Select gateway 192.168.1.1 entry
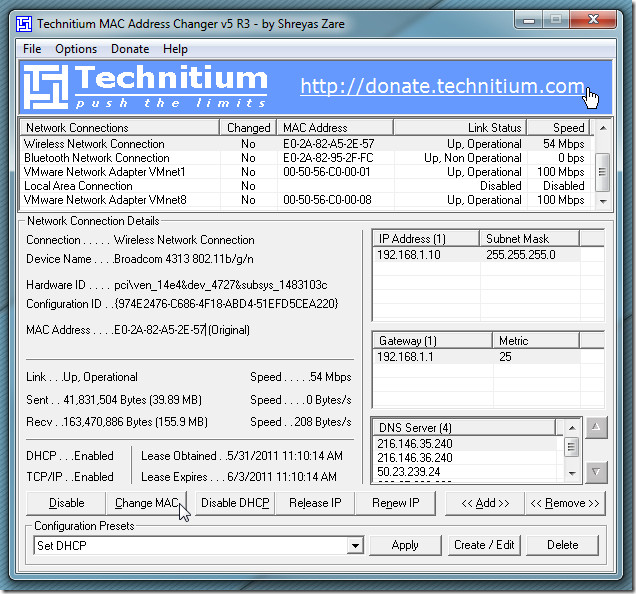Image resolution: width=636 pixels, height=594 pixels. [405, 357]
